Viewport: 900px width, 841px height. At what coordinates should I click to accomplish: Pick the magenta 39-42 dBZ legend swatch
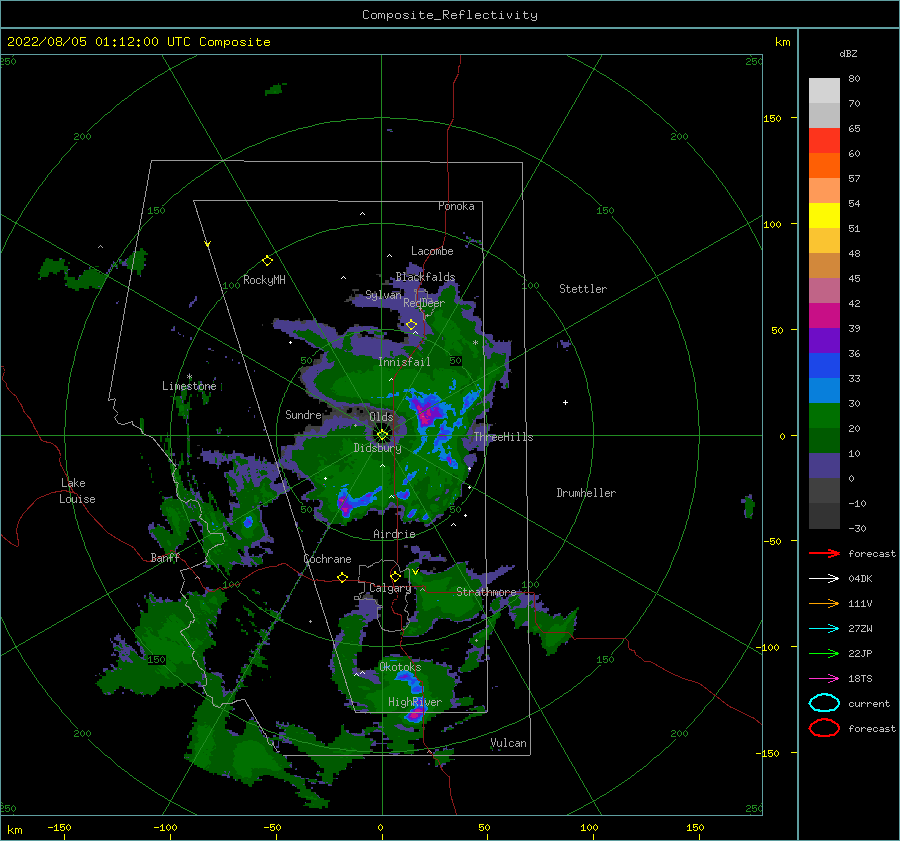click(x=824, y=315)
